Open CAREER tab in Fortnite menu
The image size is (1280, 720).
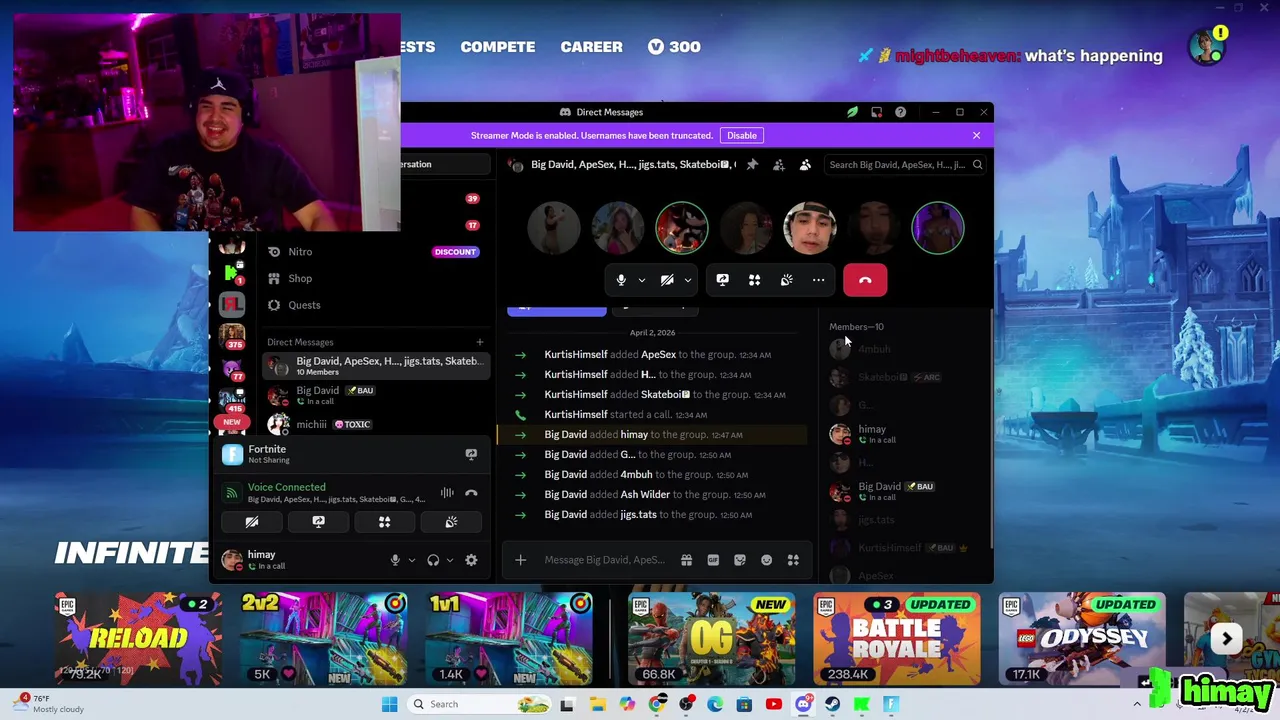click(x=591, y=47)
